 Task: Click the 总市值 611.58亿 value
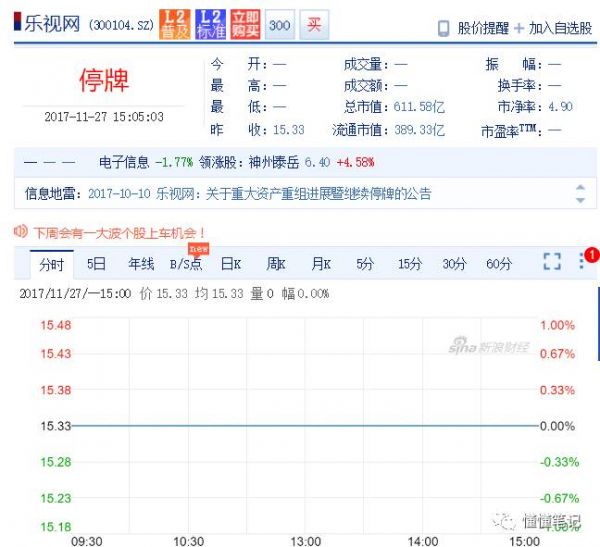[x=419, y=107]
